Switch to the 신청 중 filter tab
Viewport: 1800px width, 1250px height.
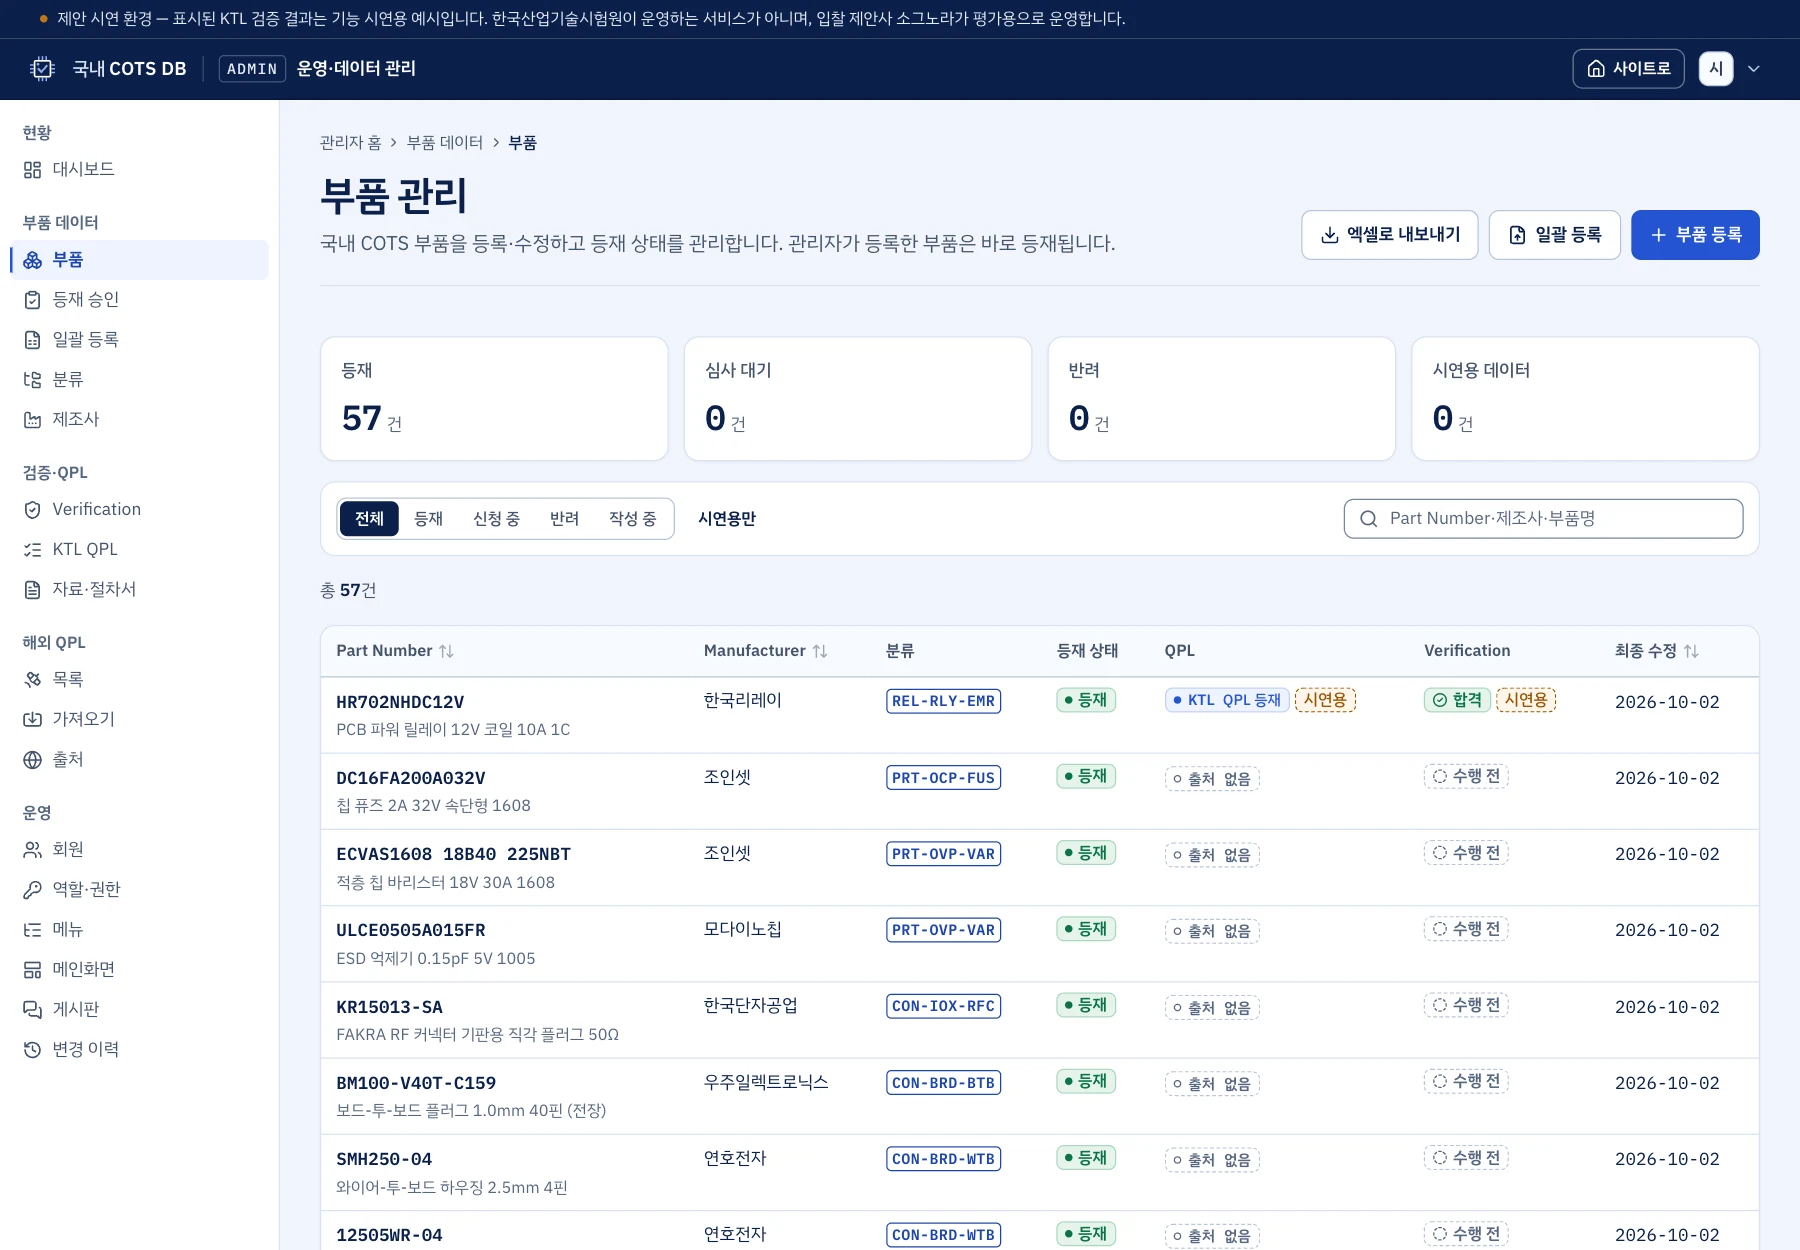tap(496, 519)
